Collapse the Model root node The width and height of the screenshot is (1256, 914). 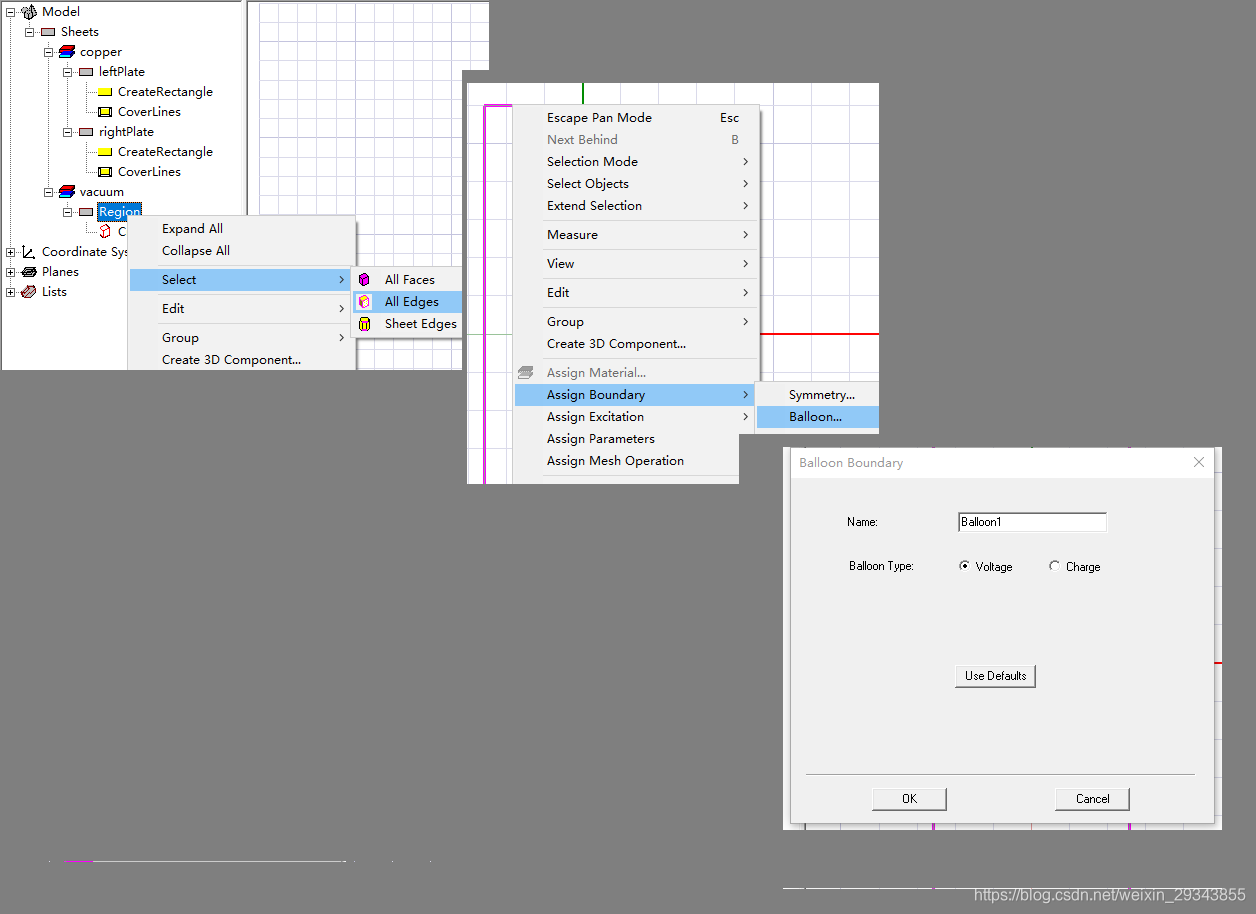point(11,12)
